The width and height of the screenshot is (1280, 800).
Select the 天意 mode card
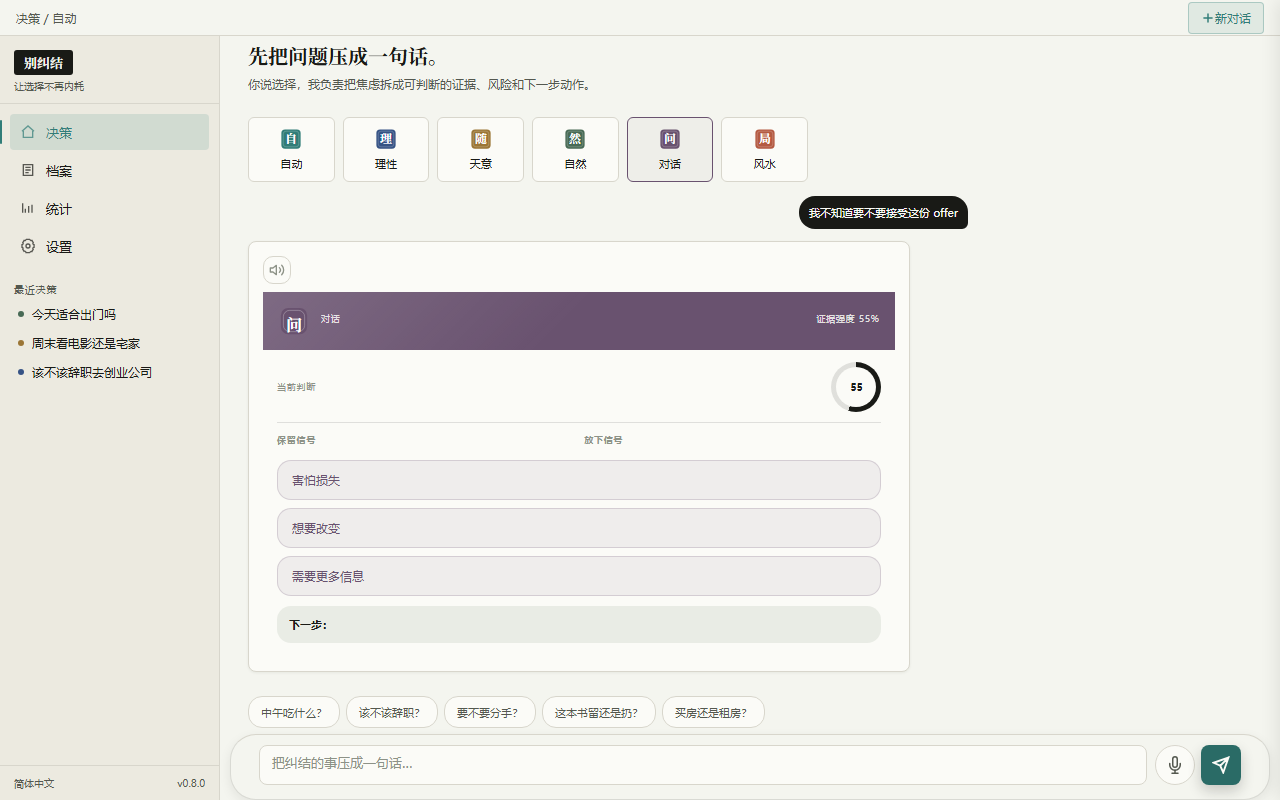[480, 150]
